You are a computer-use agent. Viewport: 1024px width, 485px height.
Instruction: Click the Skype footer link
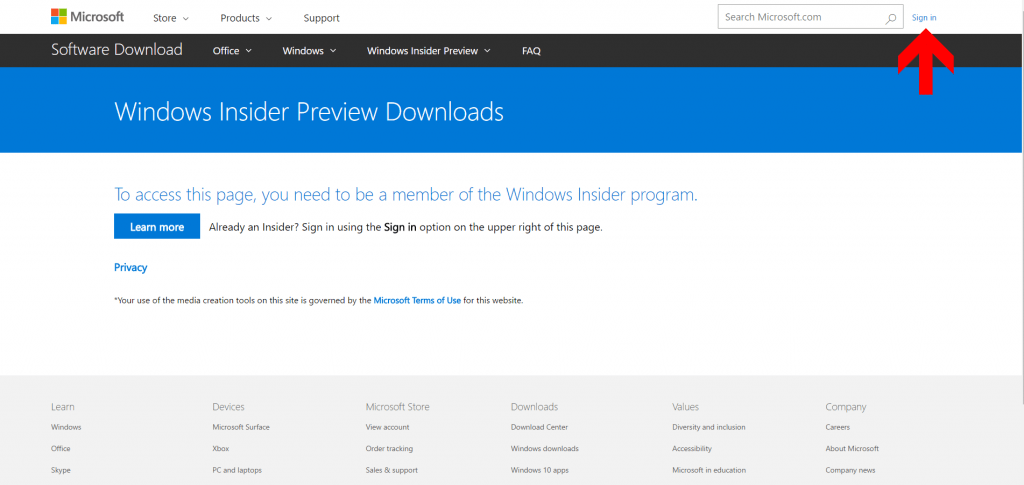click(x=61, y=471)
